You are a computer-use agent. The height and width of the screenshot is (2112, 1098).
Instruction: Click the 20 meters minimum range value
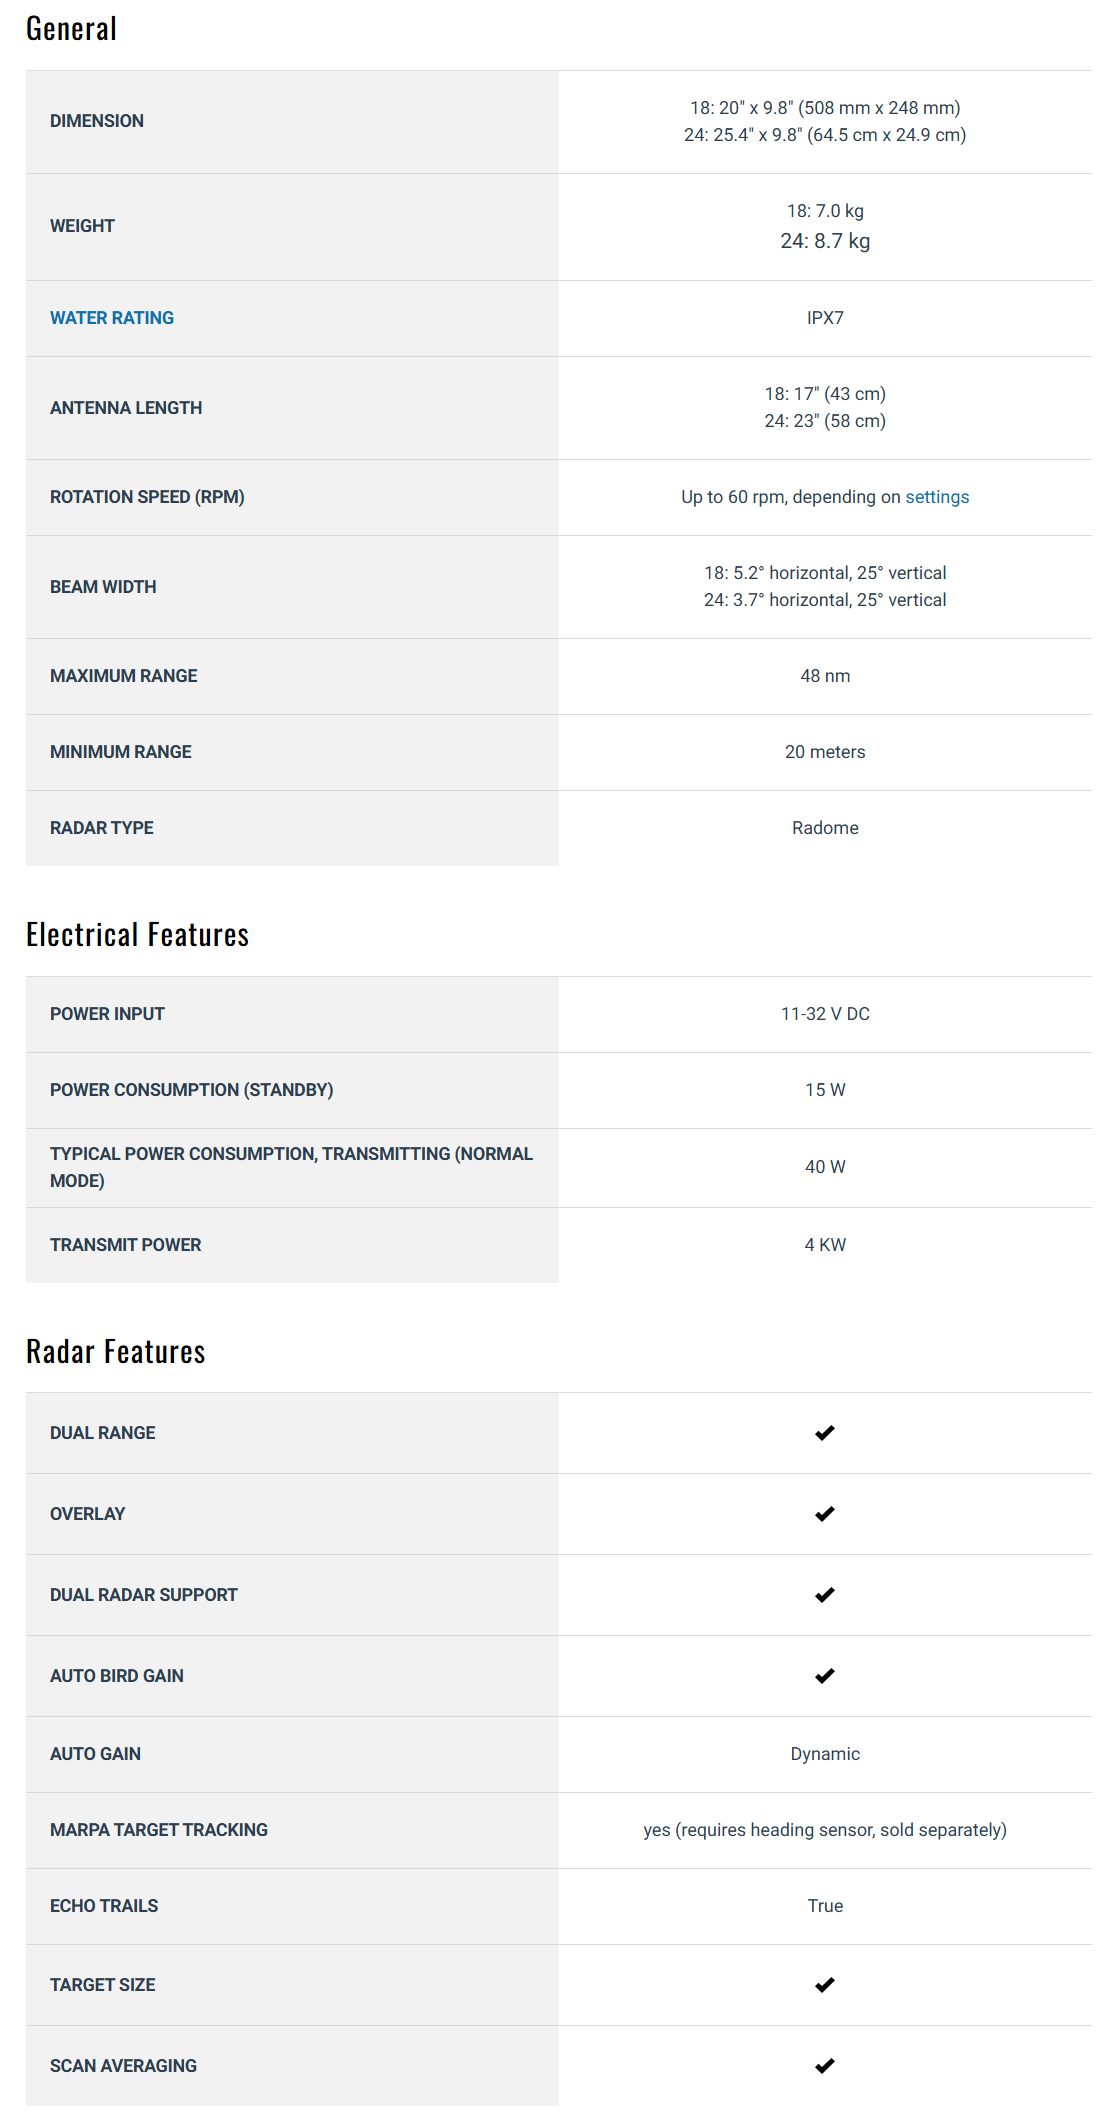[x=825, y=752]
